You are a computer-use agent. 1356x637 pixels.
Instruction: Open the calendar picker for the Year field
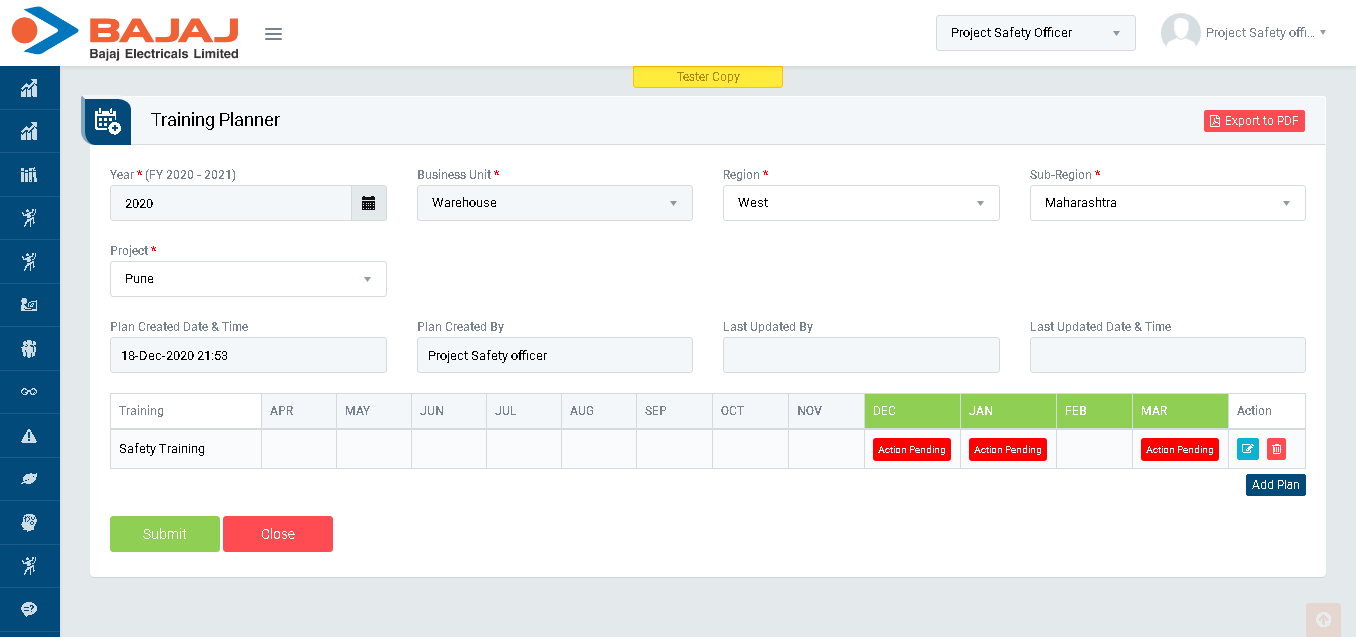point(368,203)
